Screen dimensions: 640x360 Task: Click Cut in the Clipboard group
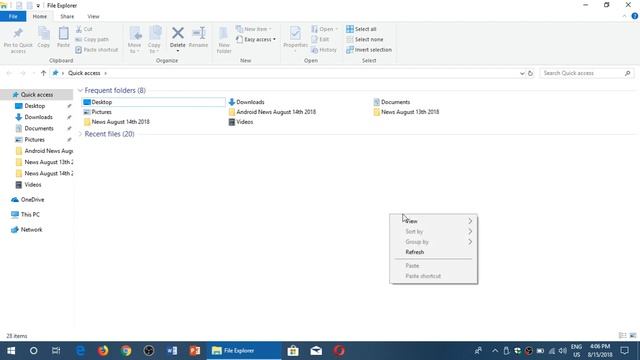tap(84, 29)
